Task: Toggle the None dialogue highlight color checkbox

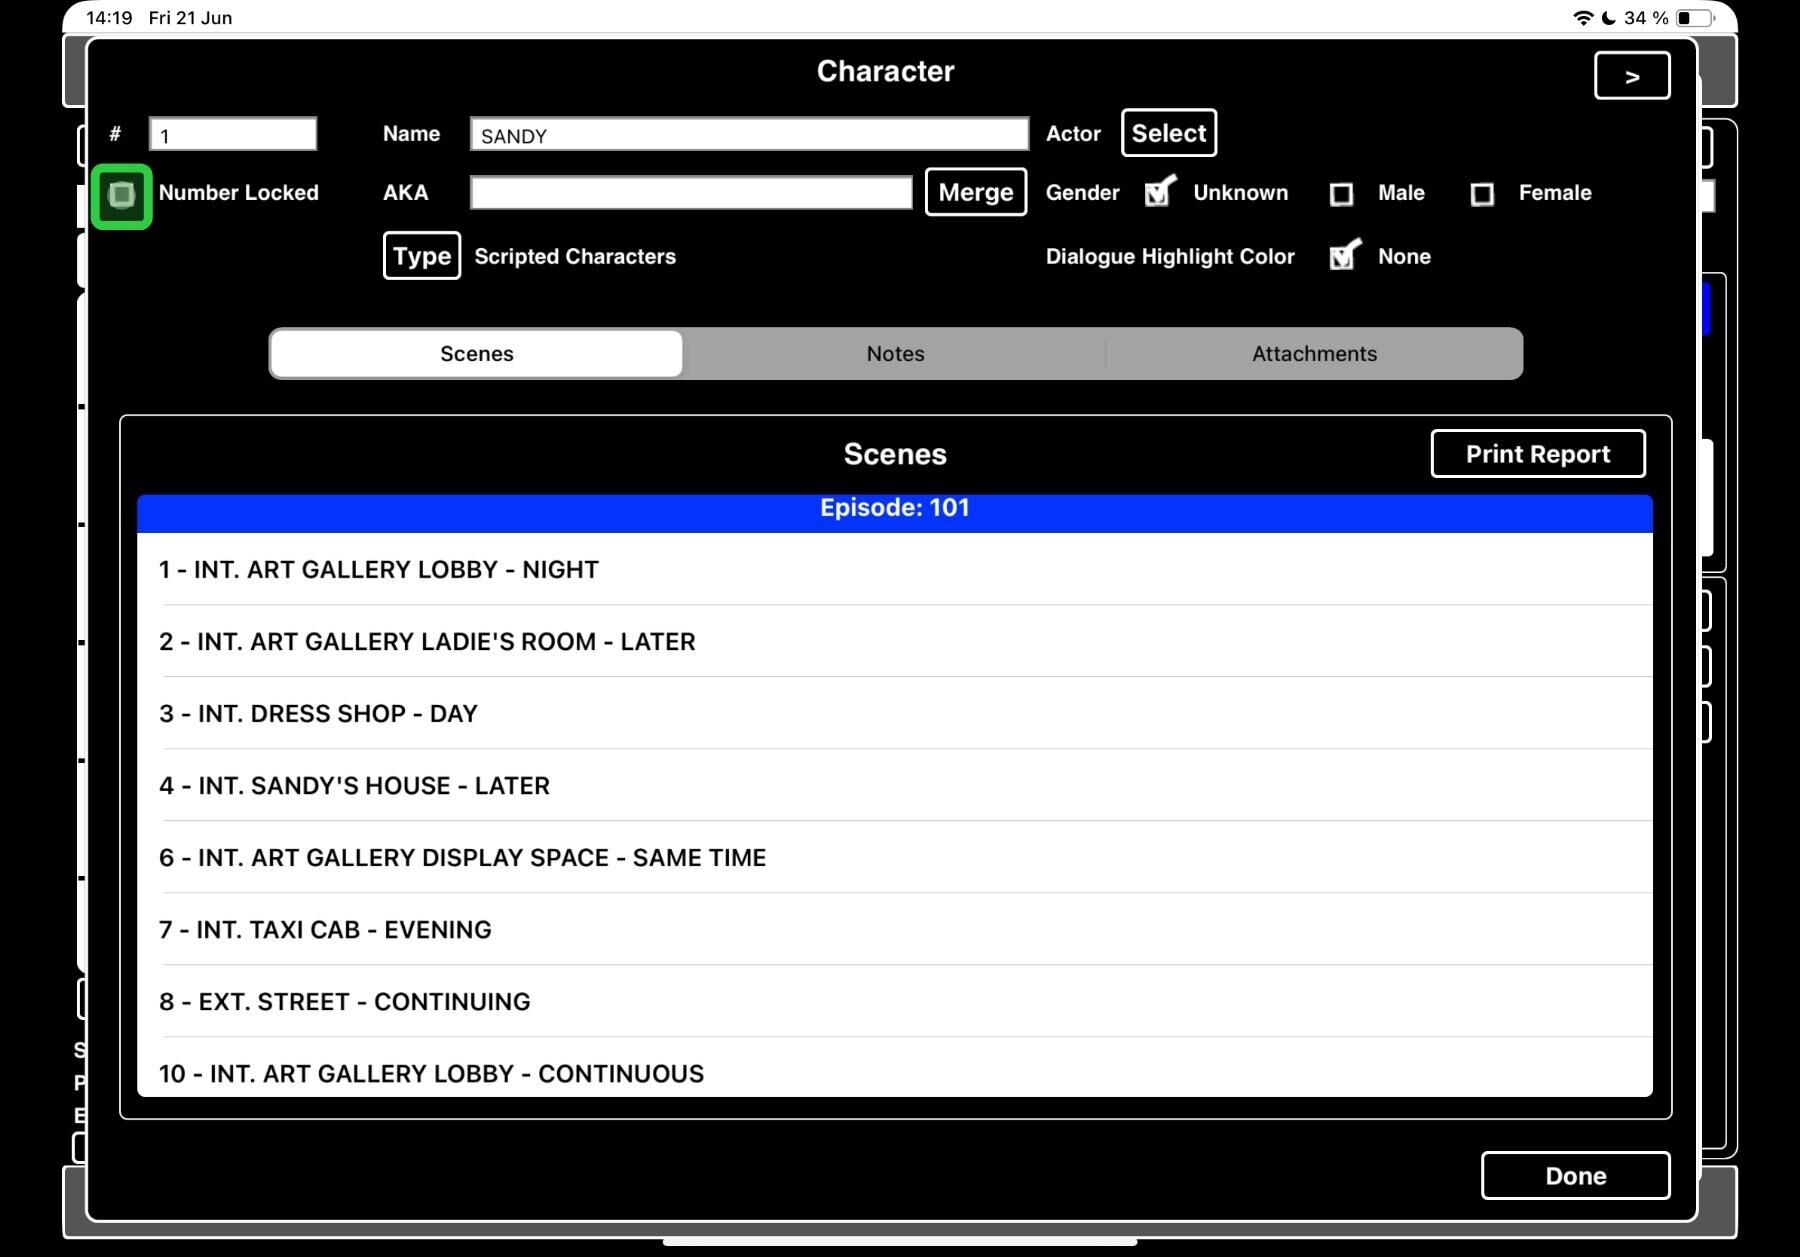Action: tap(1344, 255)
